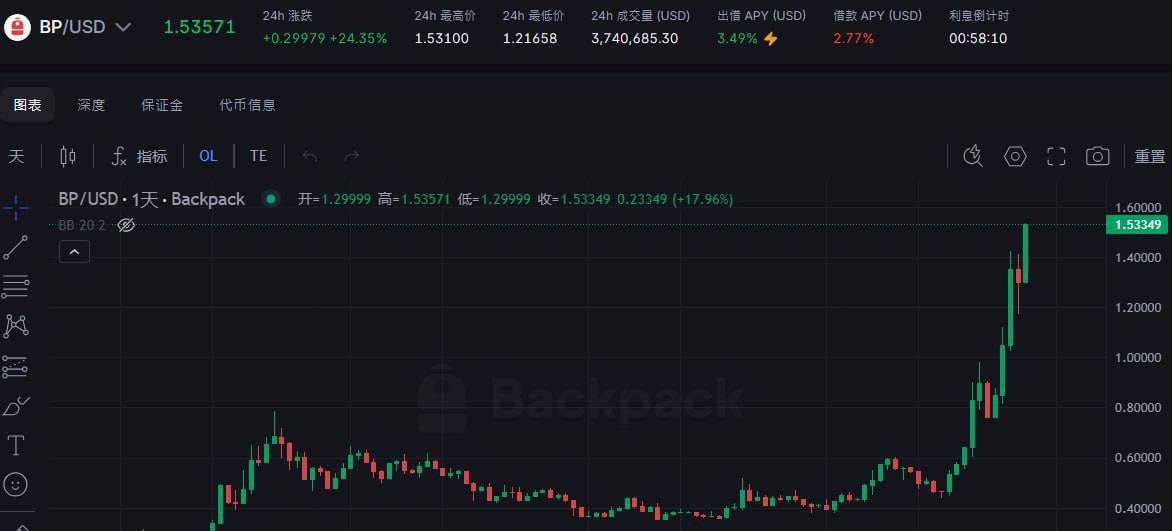Viewport: 1172px width, 531px height.
Task: Click the 1.60000 price axis label
Action: (x=1138, y=208)
